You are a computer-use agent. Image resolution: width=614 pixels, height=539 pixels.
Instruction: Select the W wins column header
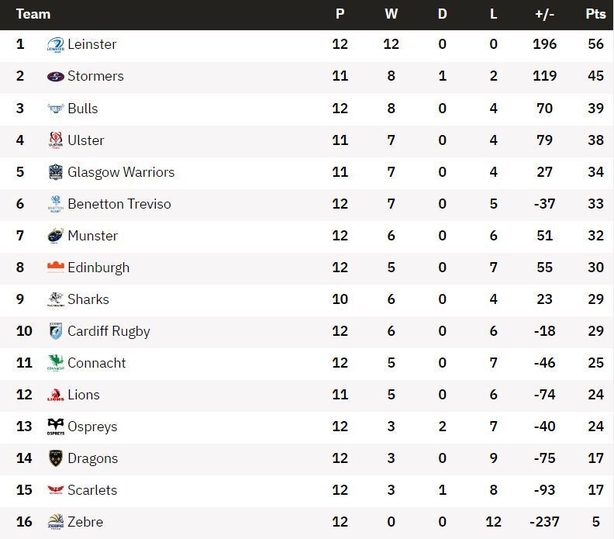(x=391, y=14)
